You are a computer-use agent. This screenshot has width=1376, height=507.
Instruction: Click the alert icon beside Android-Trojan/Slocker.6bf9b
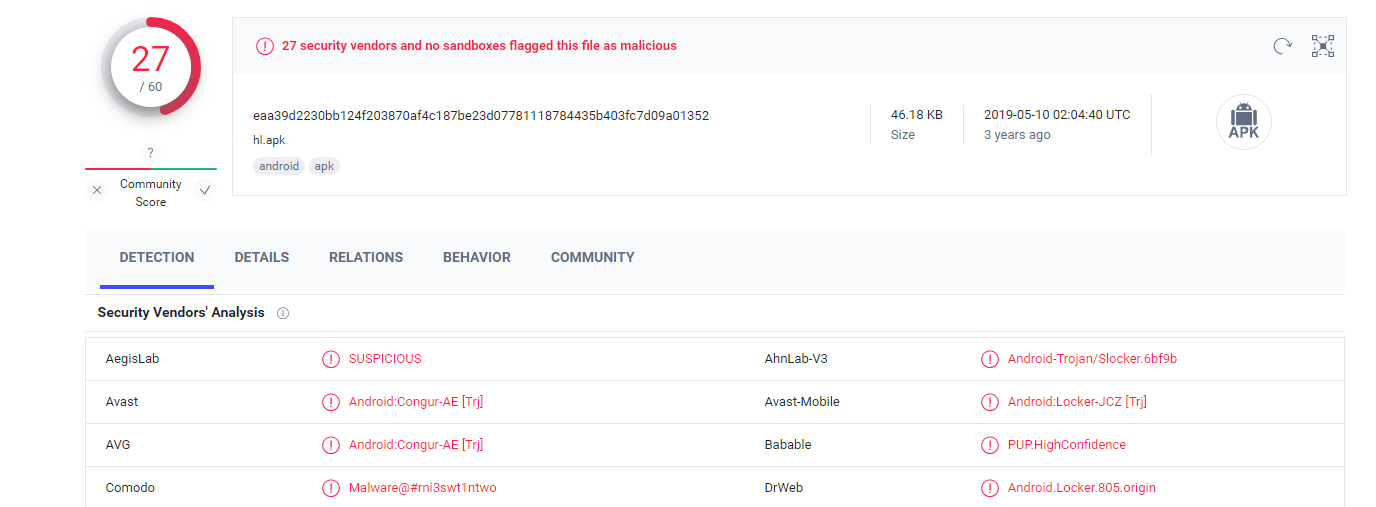(989, 359)
